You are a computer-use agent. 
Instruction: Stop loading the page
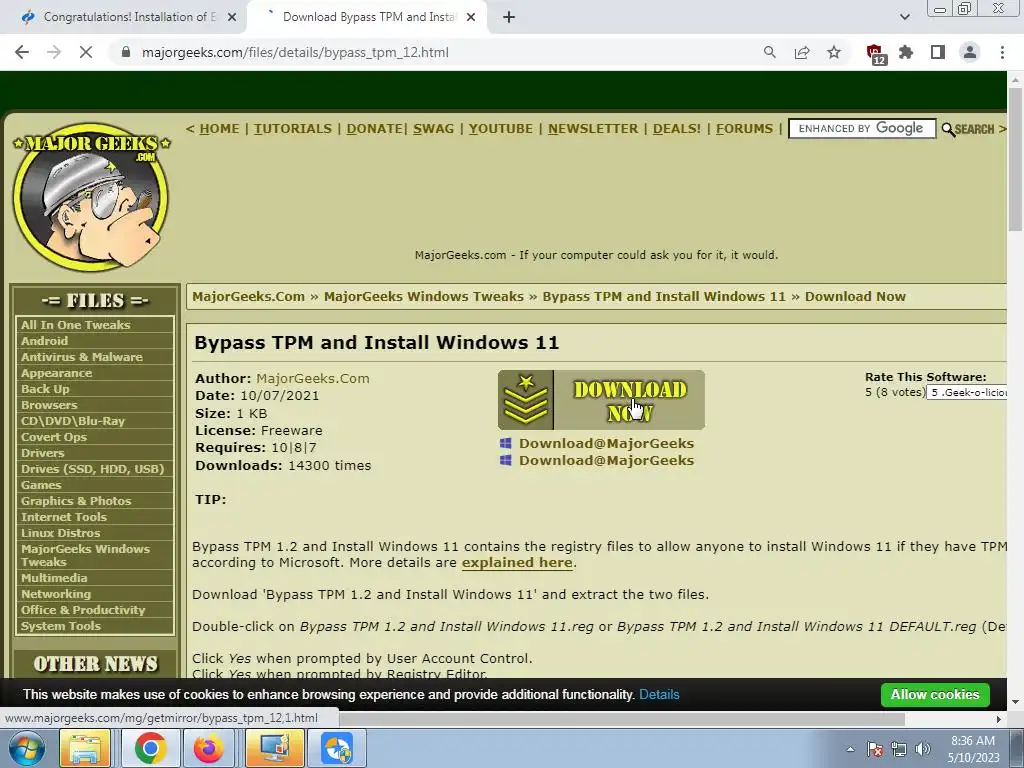pos(86,52)
